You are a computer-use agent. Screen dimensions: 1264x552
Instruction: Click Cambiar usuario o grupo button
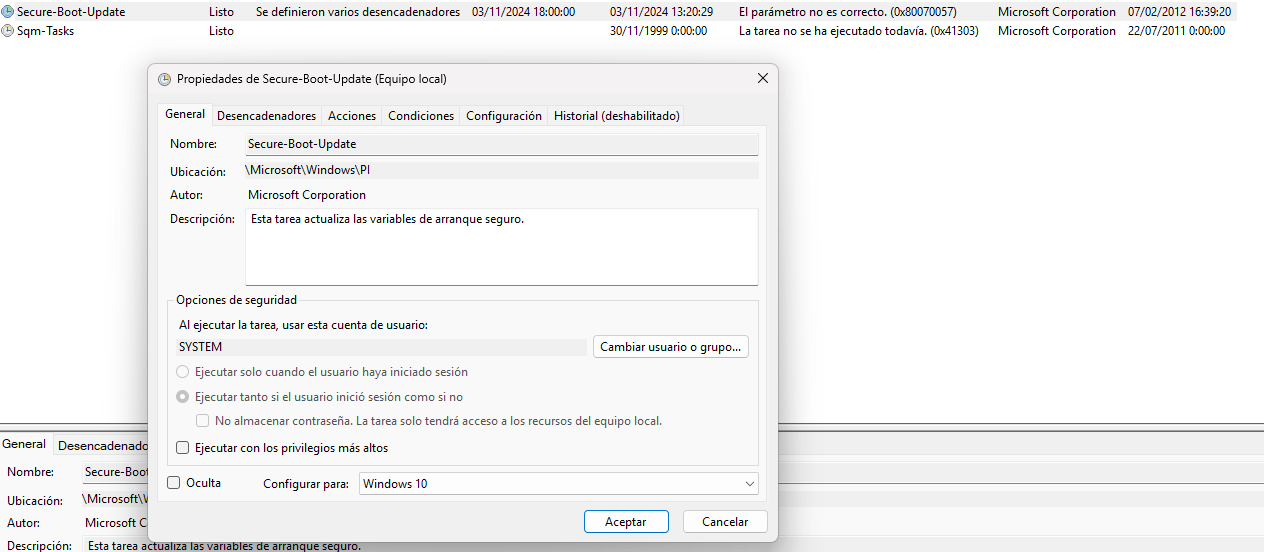(x=671, y=347)
